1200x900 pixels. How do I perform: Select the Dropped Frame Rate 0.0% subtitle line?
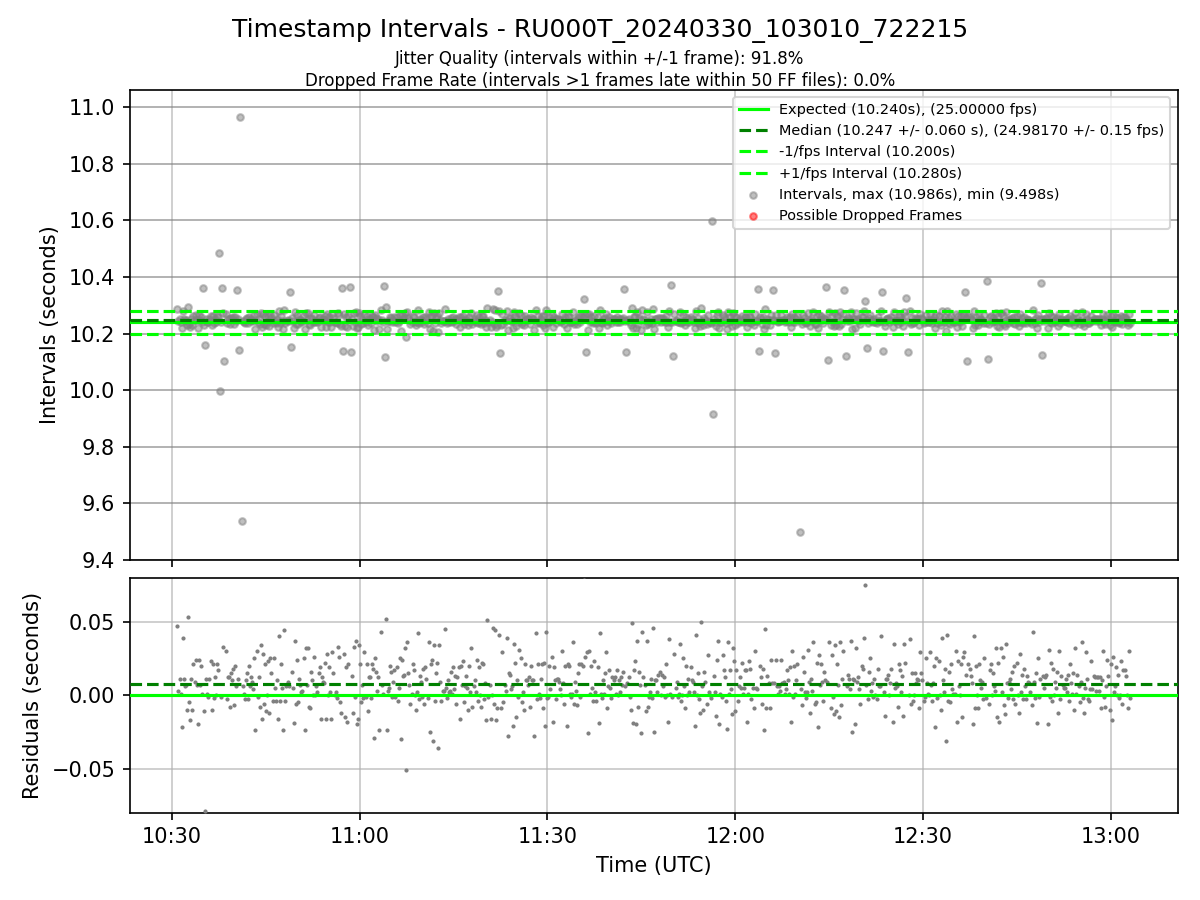point(600,80)
